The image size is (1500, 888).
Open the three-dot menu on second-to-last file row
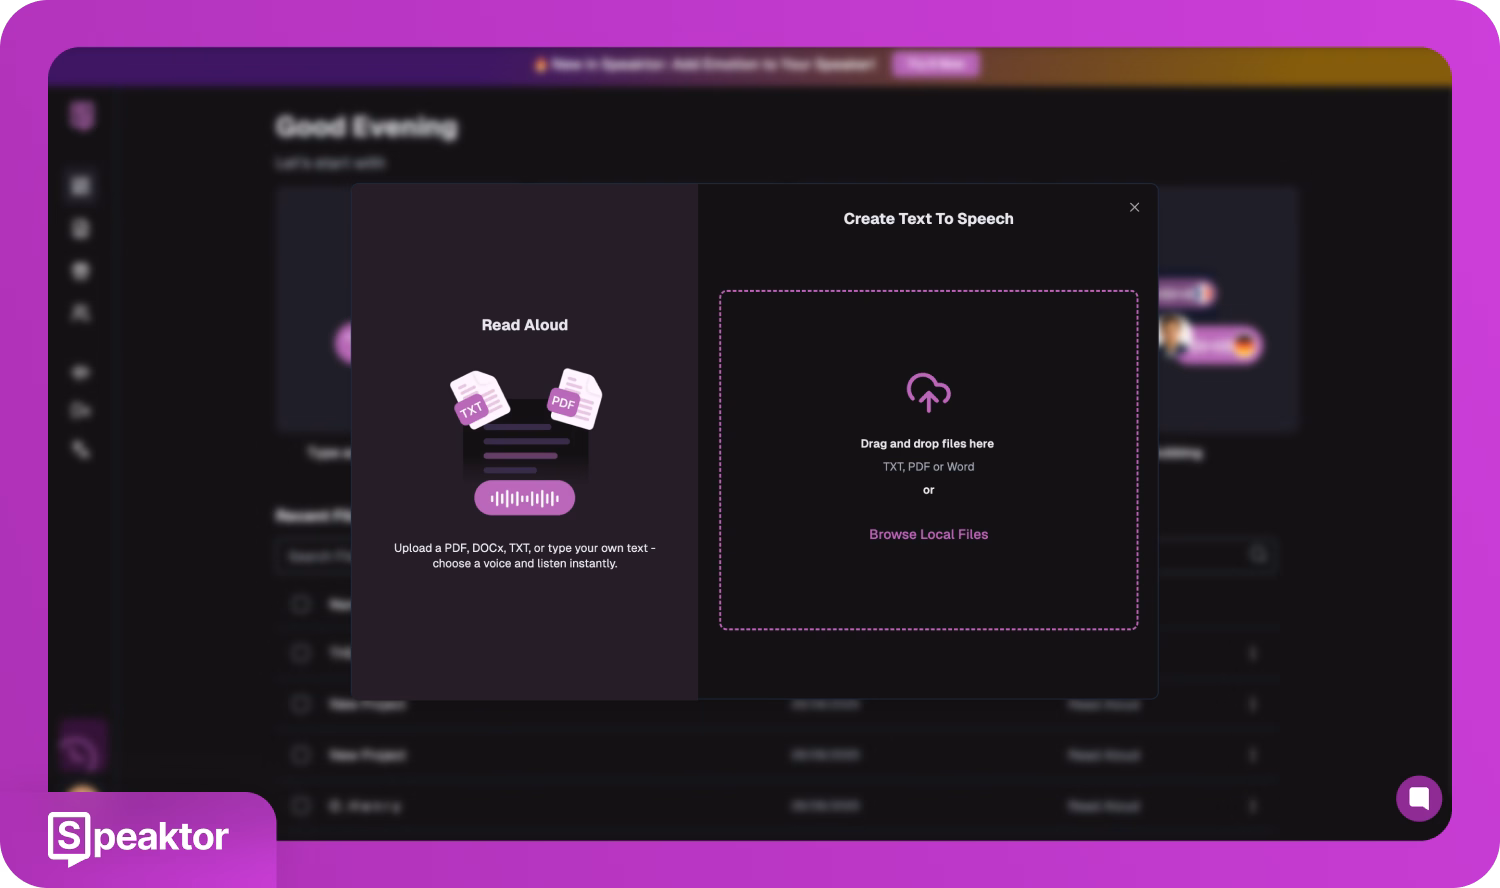(1252, 755)
